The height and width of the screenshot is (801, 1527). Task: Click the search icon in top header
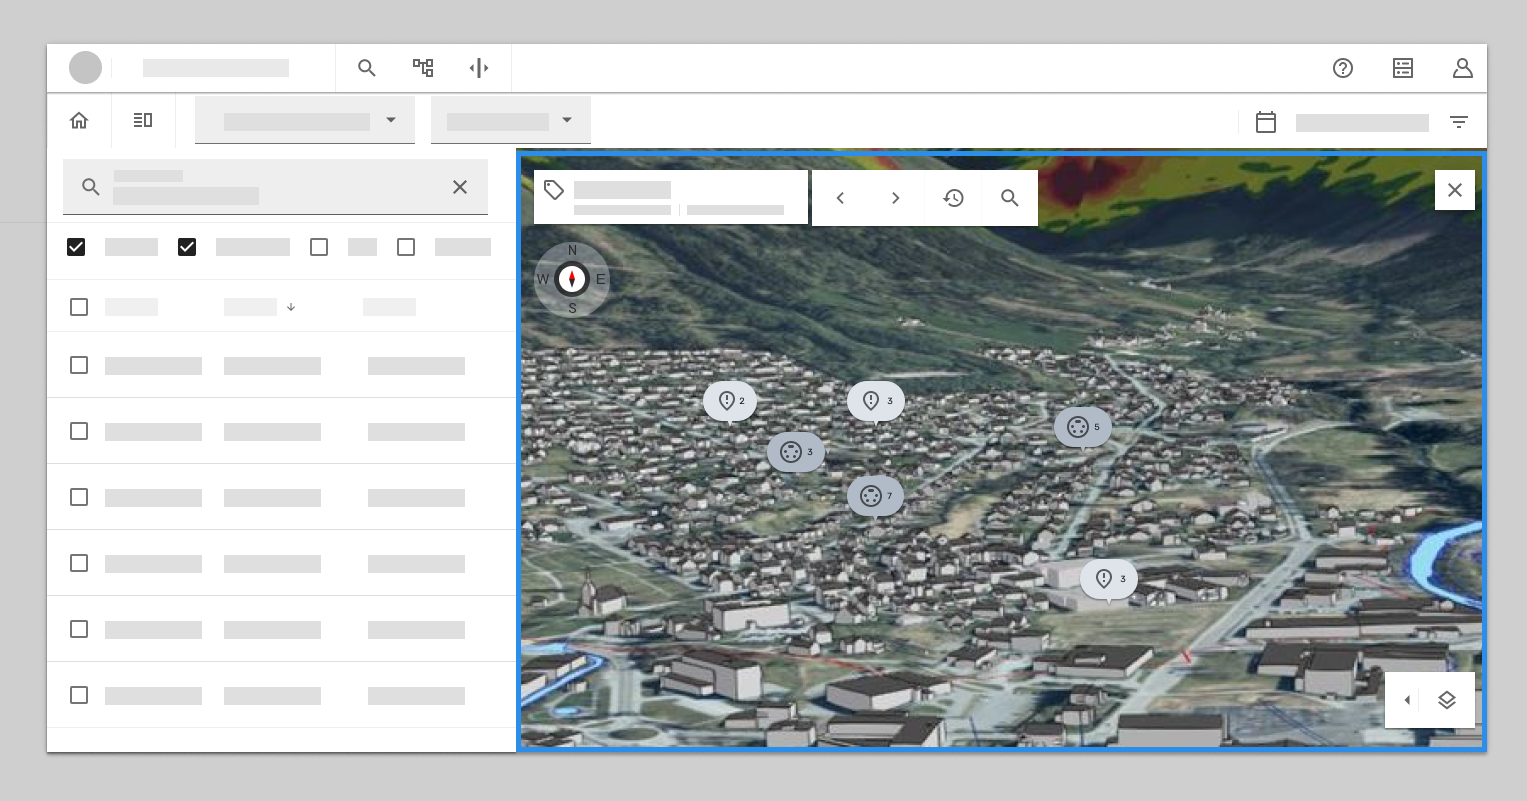(367, 68)
